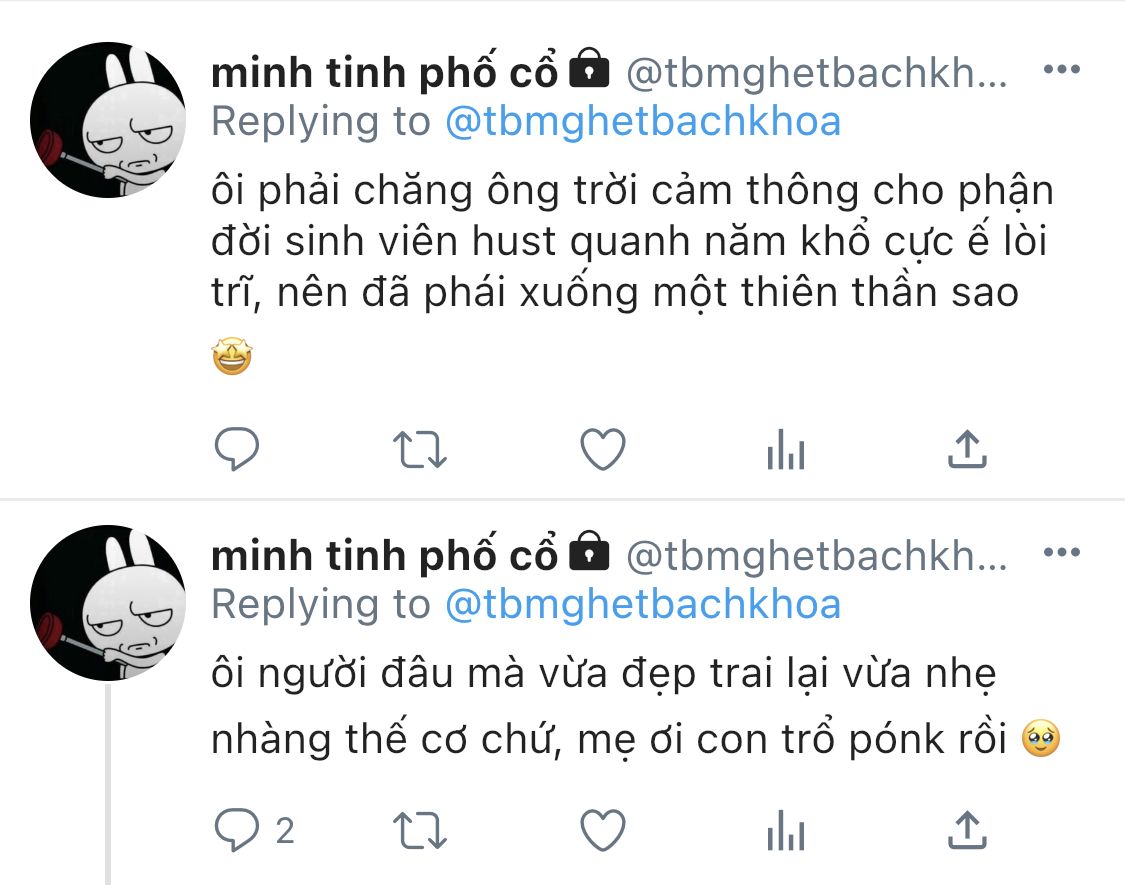Open the first tweet's rabbit profile avatar
Image resolution: width=1125 pixels, height=885 pixels.
pyautogui.click(x=108, y=120)
